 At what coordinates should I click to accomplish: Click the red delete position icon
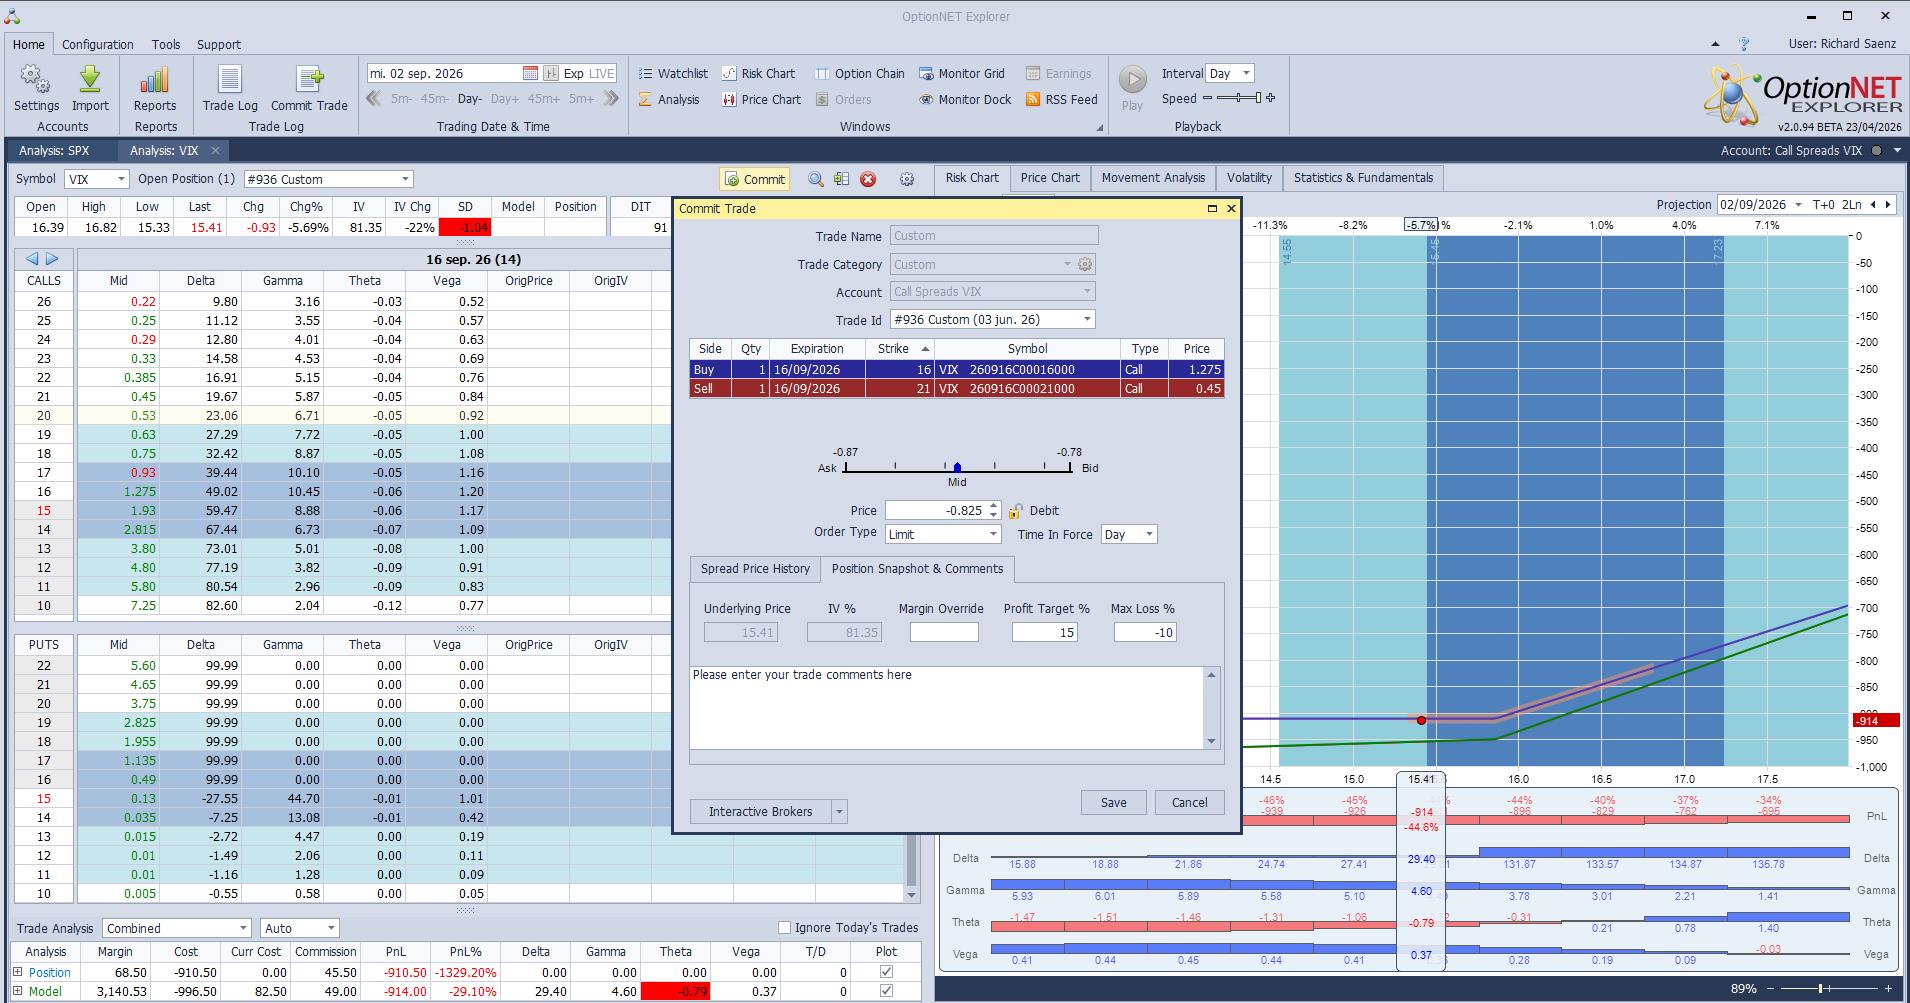(x=868, y=179)
